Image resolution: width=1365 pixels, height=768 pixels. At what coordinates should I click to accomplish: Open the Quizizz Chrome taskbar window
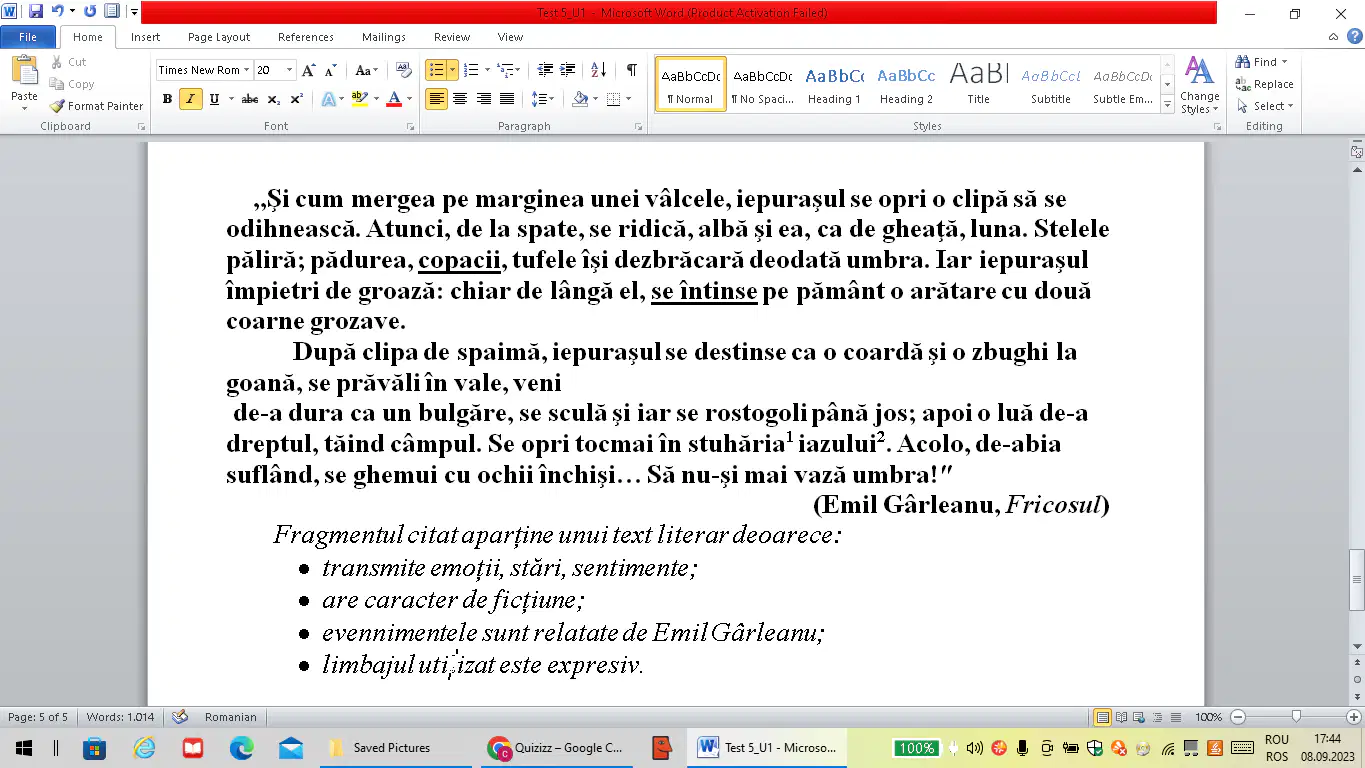click(x=556, y=748)
